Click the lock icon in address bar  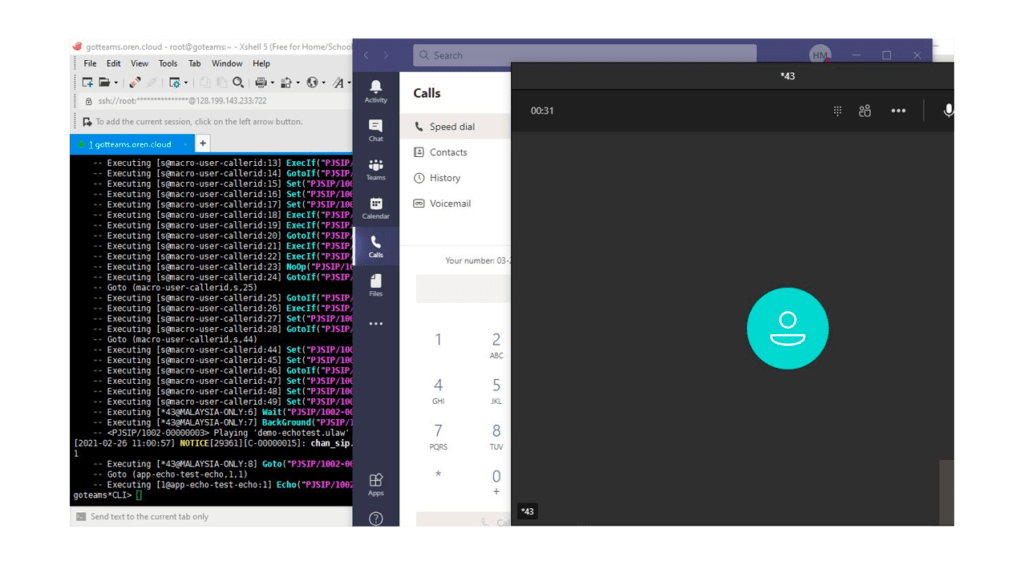pos(88,101)
